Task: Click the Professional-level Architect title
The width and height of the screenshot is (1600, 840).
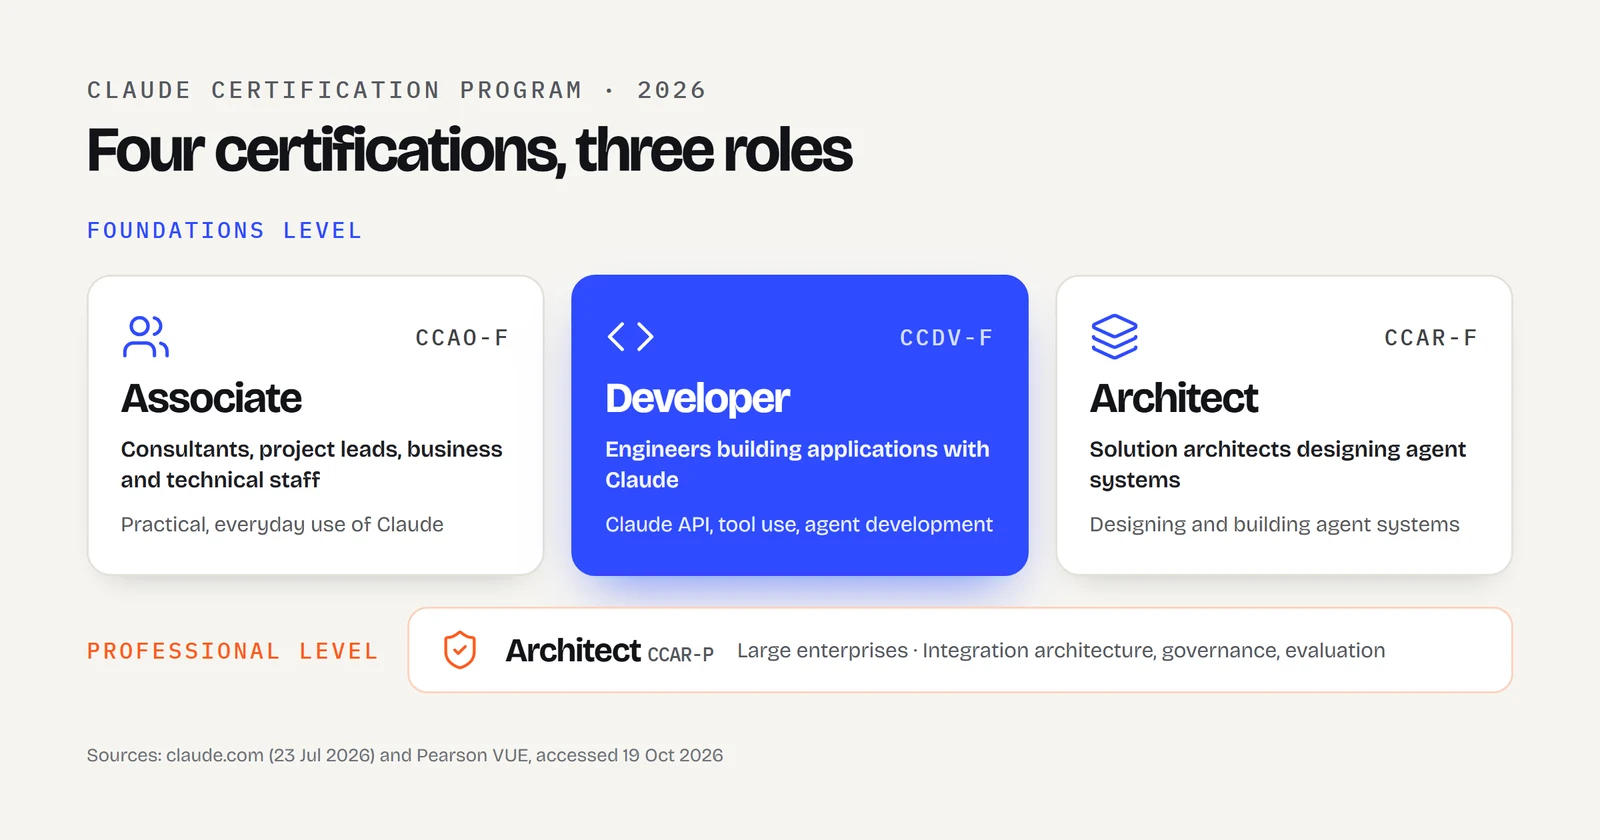Action: (573, 650)
